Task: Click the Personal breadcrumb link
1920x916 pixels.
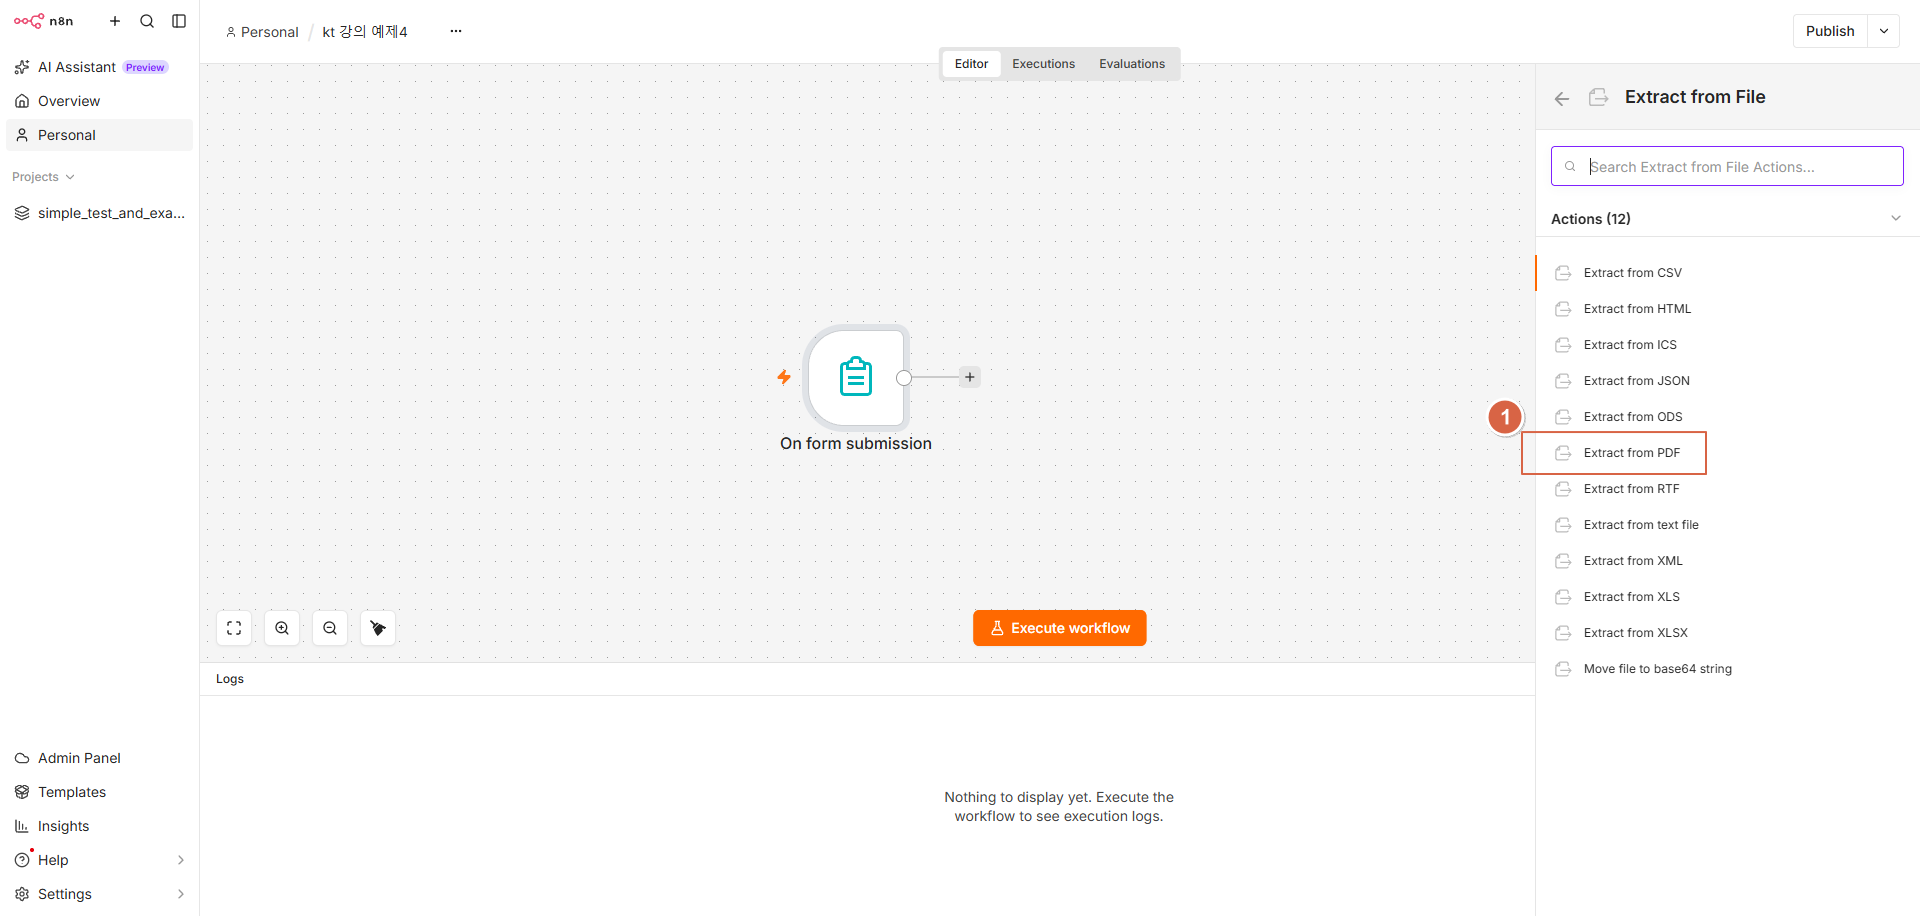Action: coord(262,32)
